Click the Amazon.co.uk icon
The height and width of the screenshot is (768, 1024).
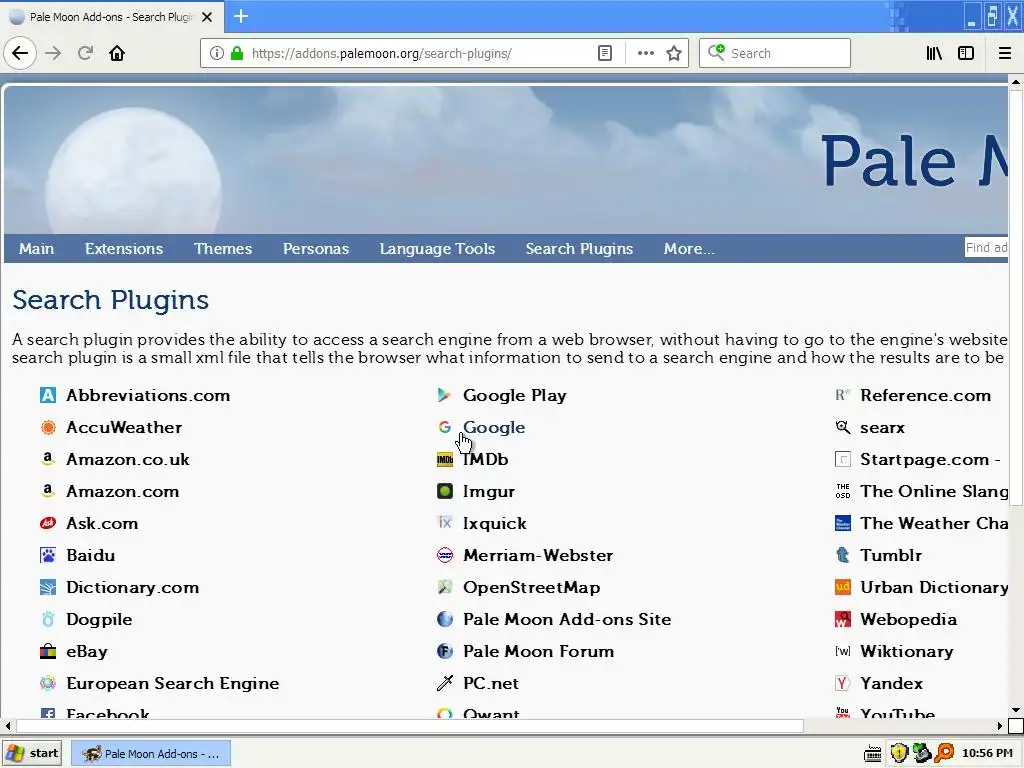click(48, 459)
